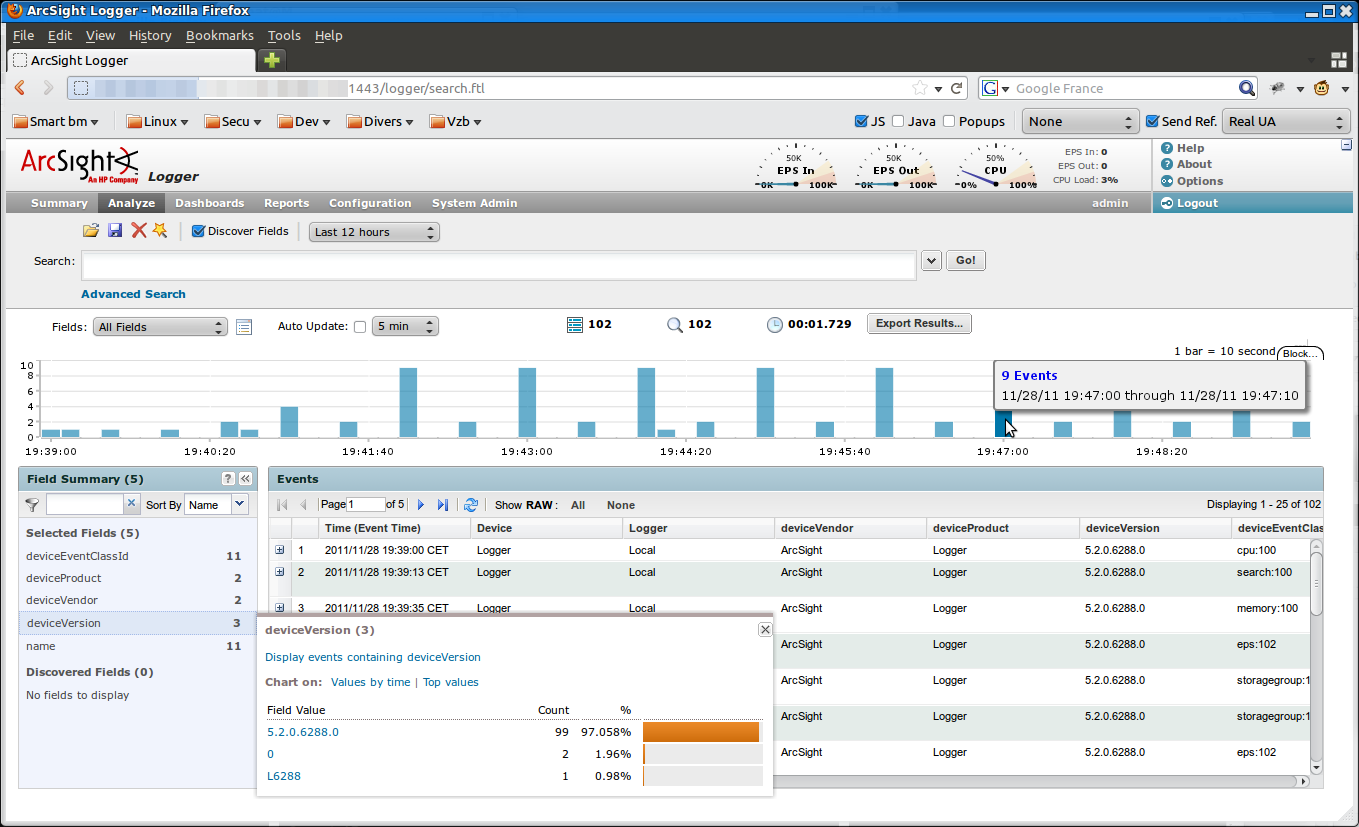Click the Google search magnifier icon
This screenshot has height=827, width=1359.
1246,88
